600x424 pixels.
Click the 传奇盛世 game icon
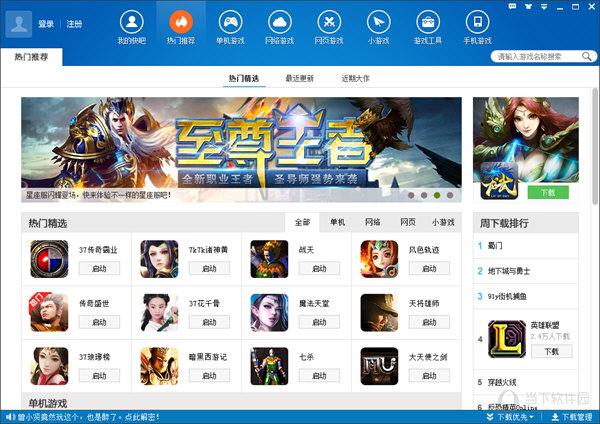click(49, 313)
